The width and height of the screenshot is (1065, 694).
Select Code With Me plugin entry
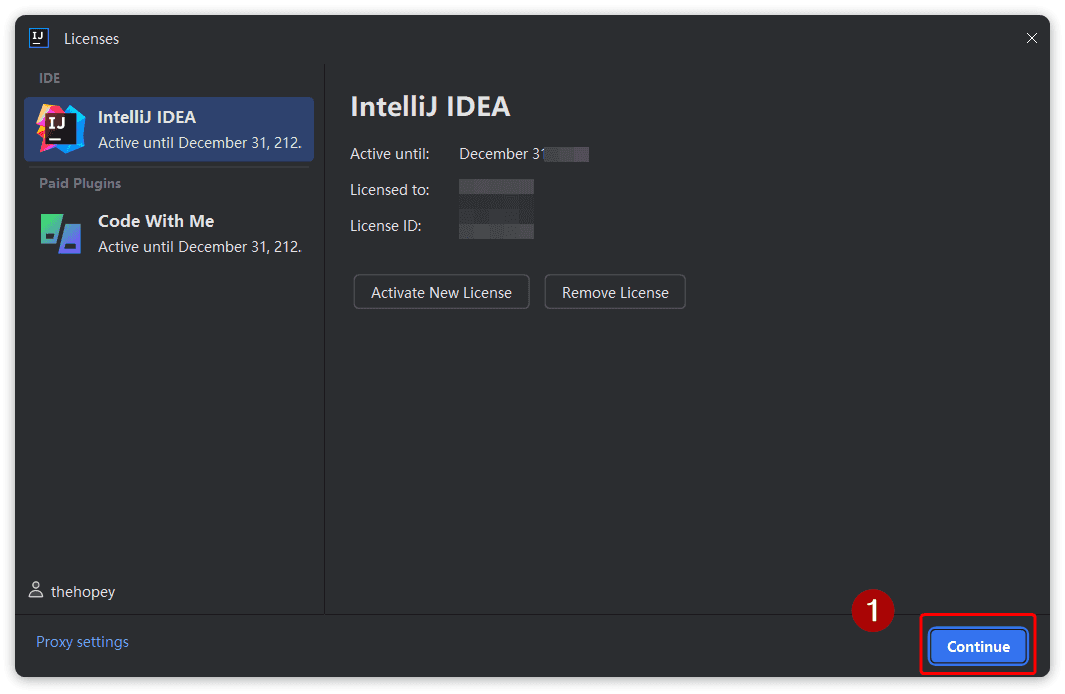pos(169,234)
